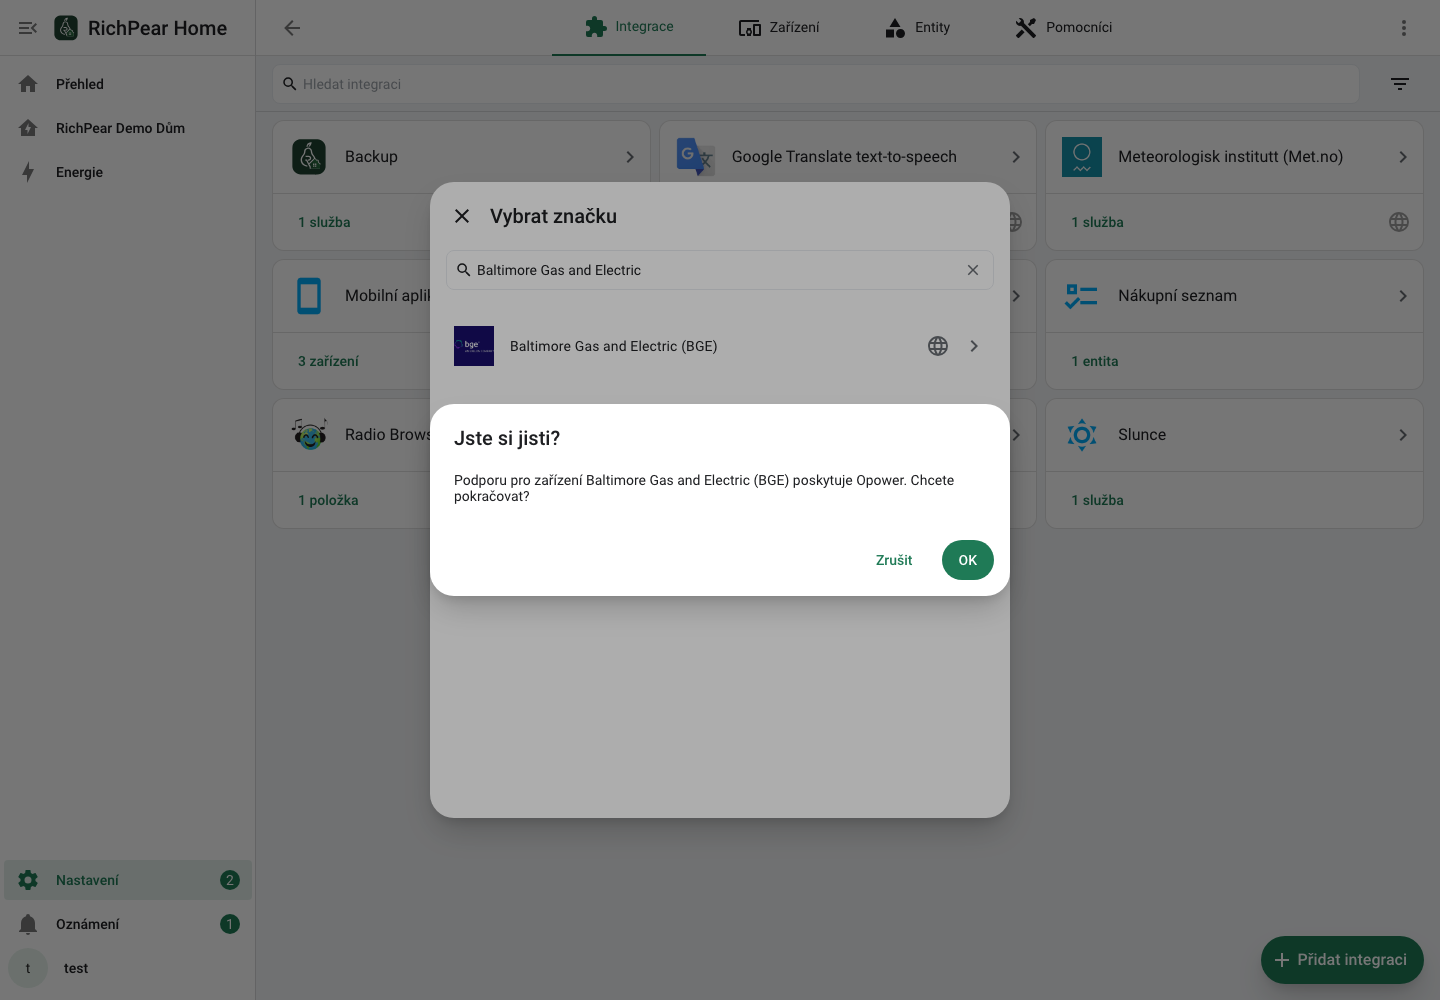Select the Baltimore Gas and Electric (BGE) logo

pos(474,346)
